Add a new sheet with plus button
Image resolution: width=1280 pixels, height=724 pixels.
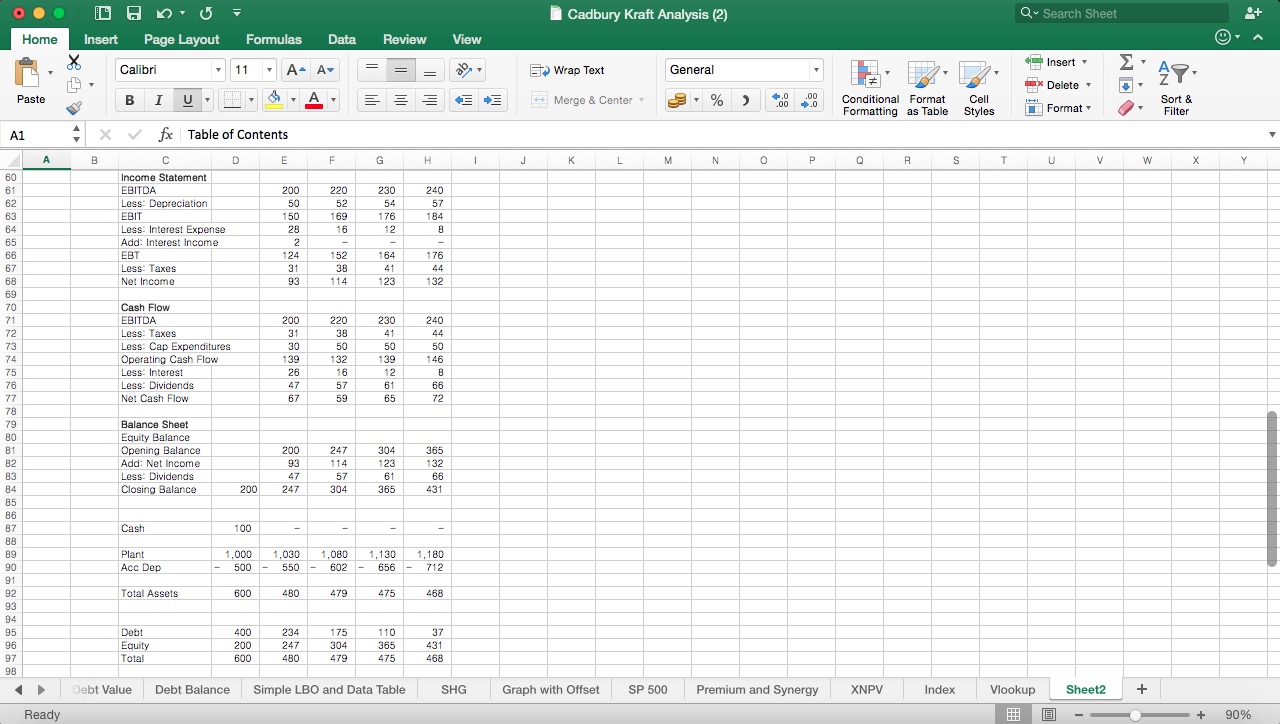tap(1141, 689)
